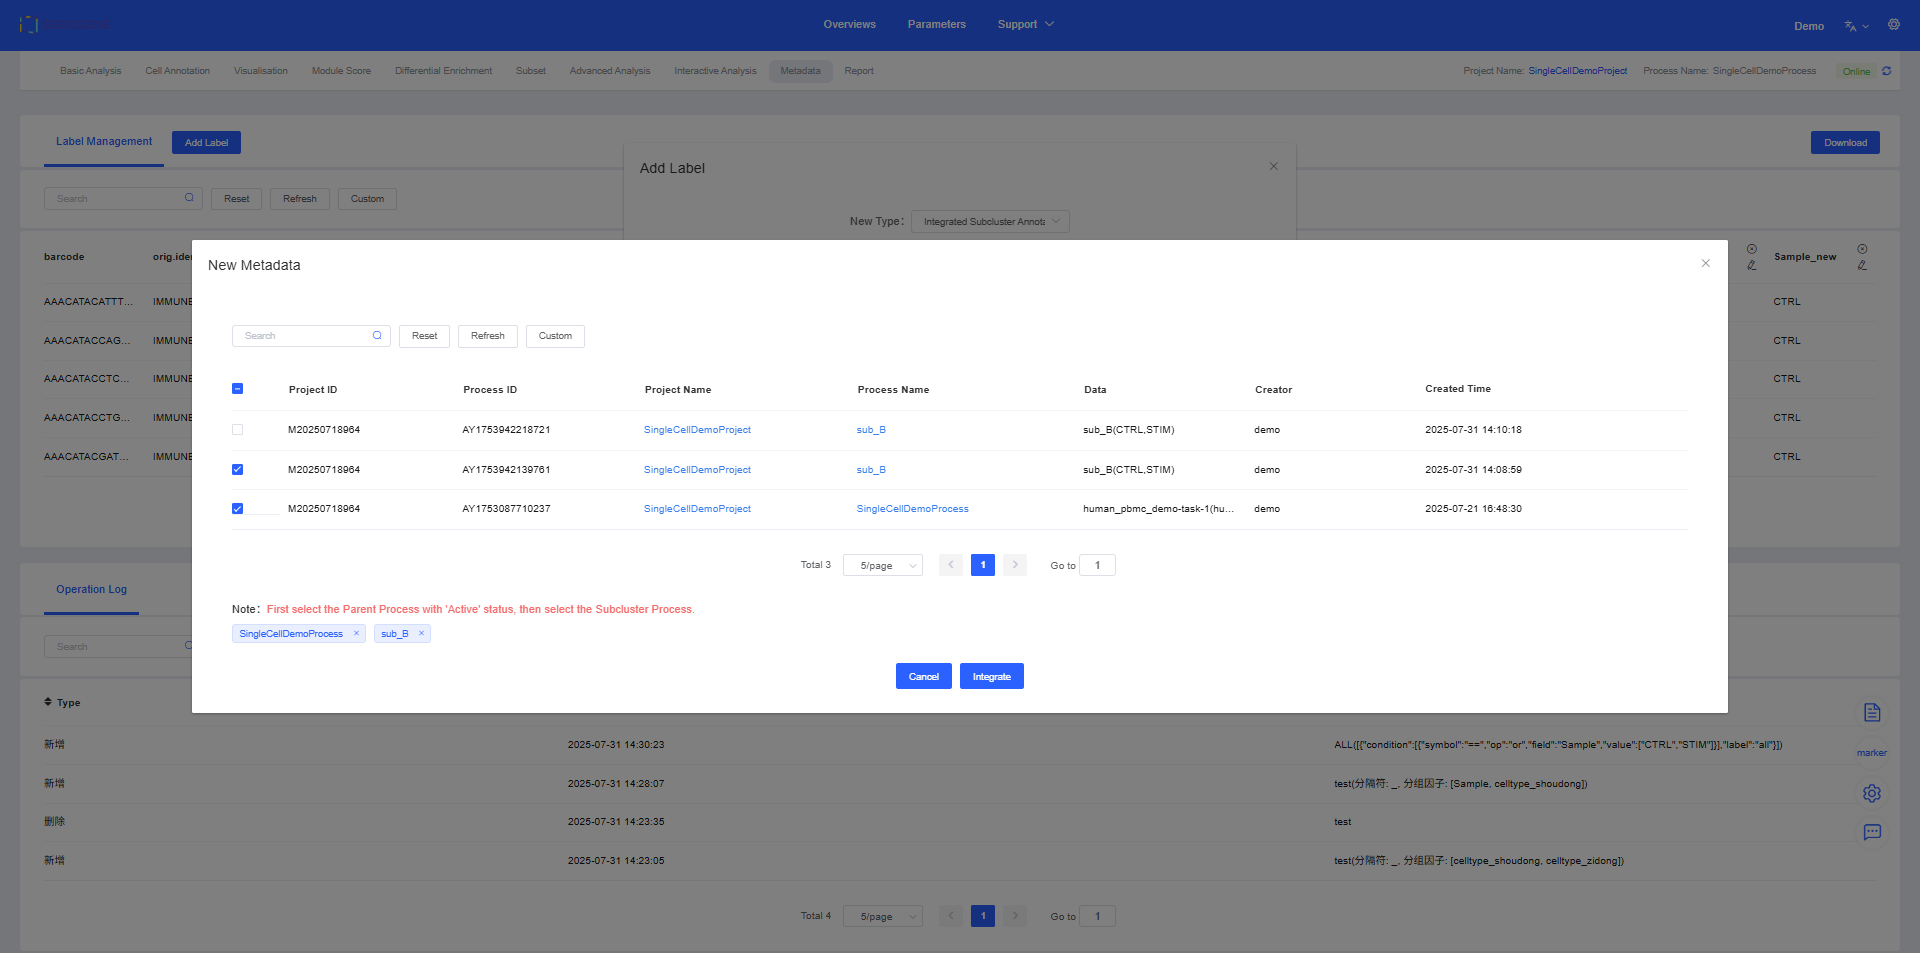Image resolution: width=1920 pixels, height=953 pixels.
Task: Remove the sub_B selected tag
Action: click(421, 633)
